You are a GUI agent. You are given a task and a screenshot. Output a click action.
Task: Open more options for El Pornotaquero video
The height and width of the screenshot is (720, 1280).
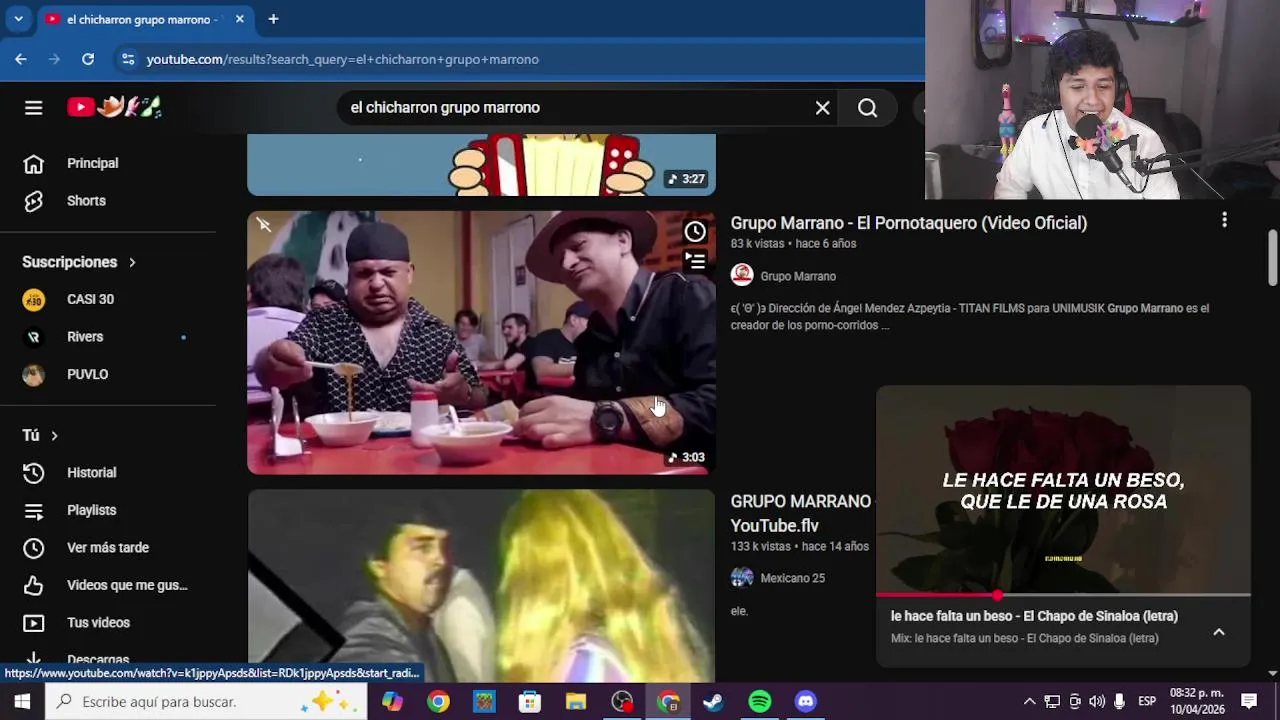tap(1224, 220)
